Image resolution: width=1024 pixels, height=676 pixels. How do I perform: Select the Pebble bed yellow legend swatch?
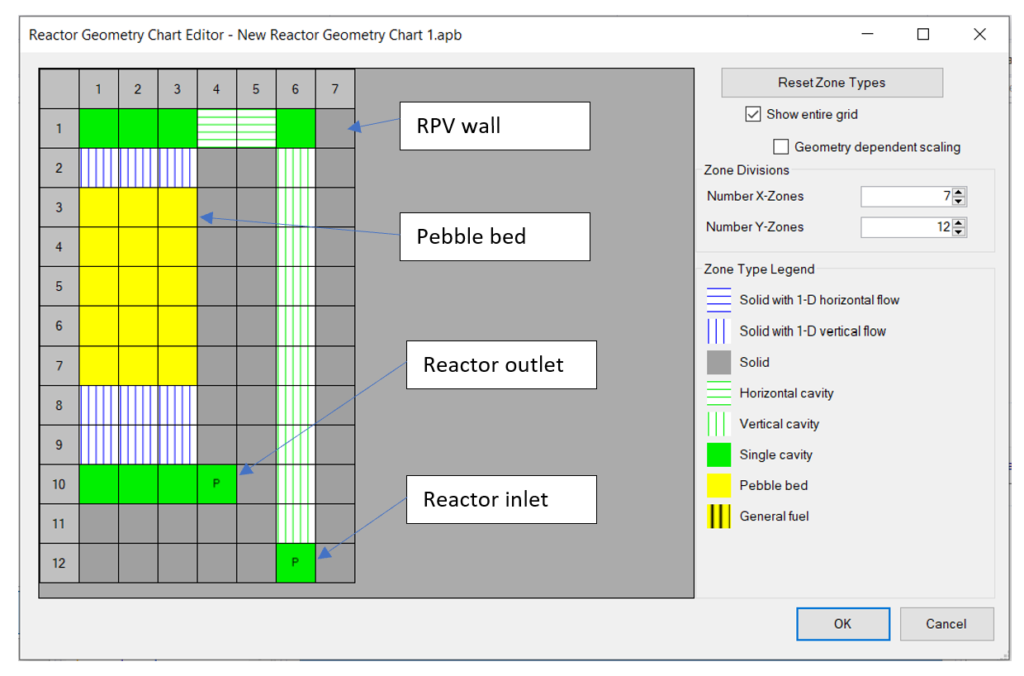tap(718, 485)
